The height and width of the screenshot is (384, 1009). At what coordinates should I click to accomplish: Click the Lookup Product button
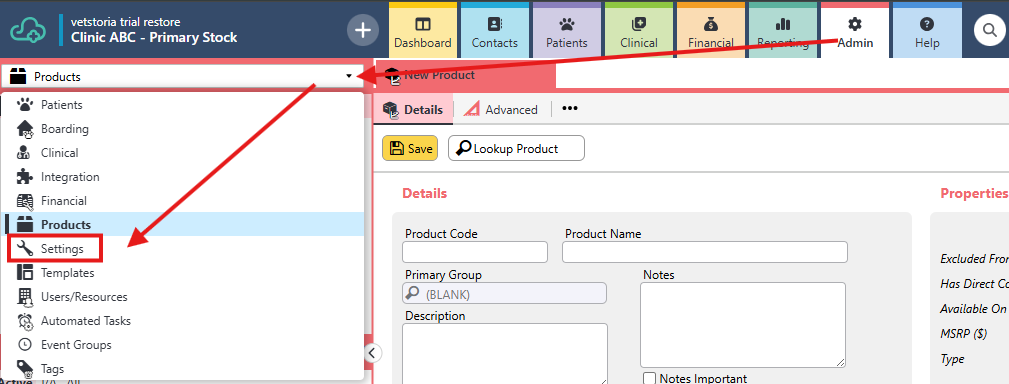516,148
